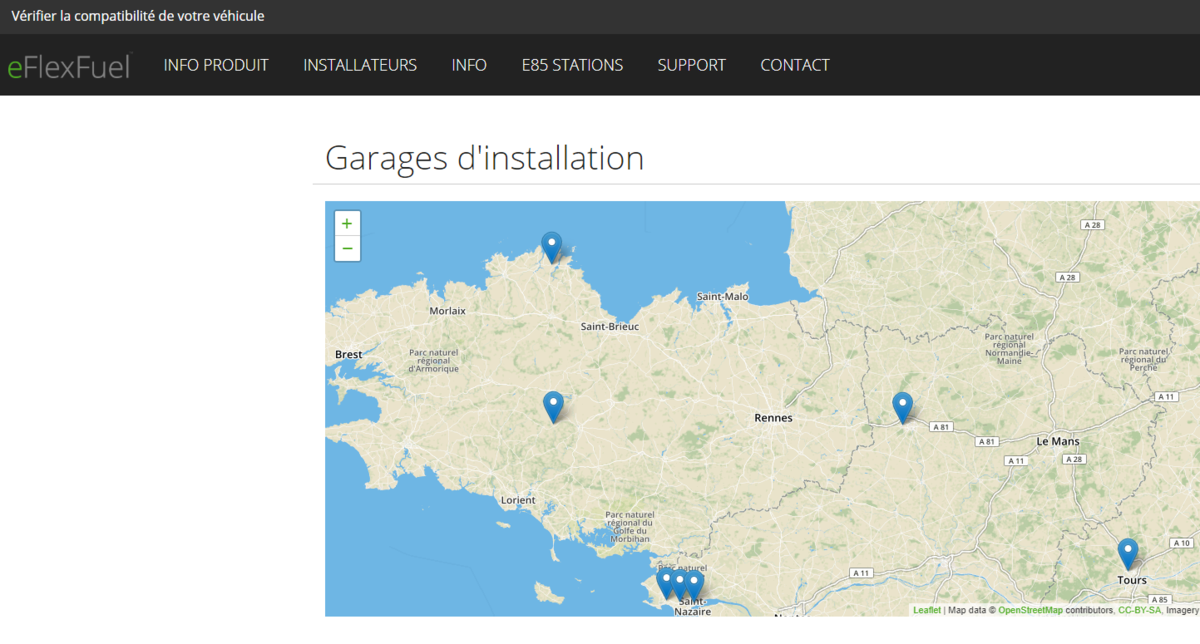Navigate to E85 STATIONS
The height and width of the screenshot is (644, 1200).
point(572,65)
